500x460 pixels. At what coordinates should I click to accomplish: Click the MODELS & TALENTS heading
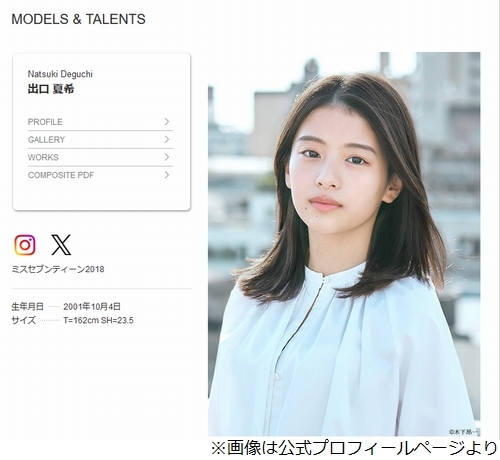pyautogui.click(x=78, y=19)
